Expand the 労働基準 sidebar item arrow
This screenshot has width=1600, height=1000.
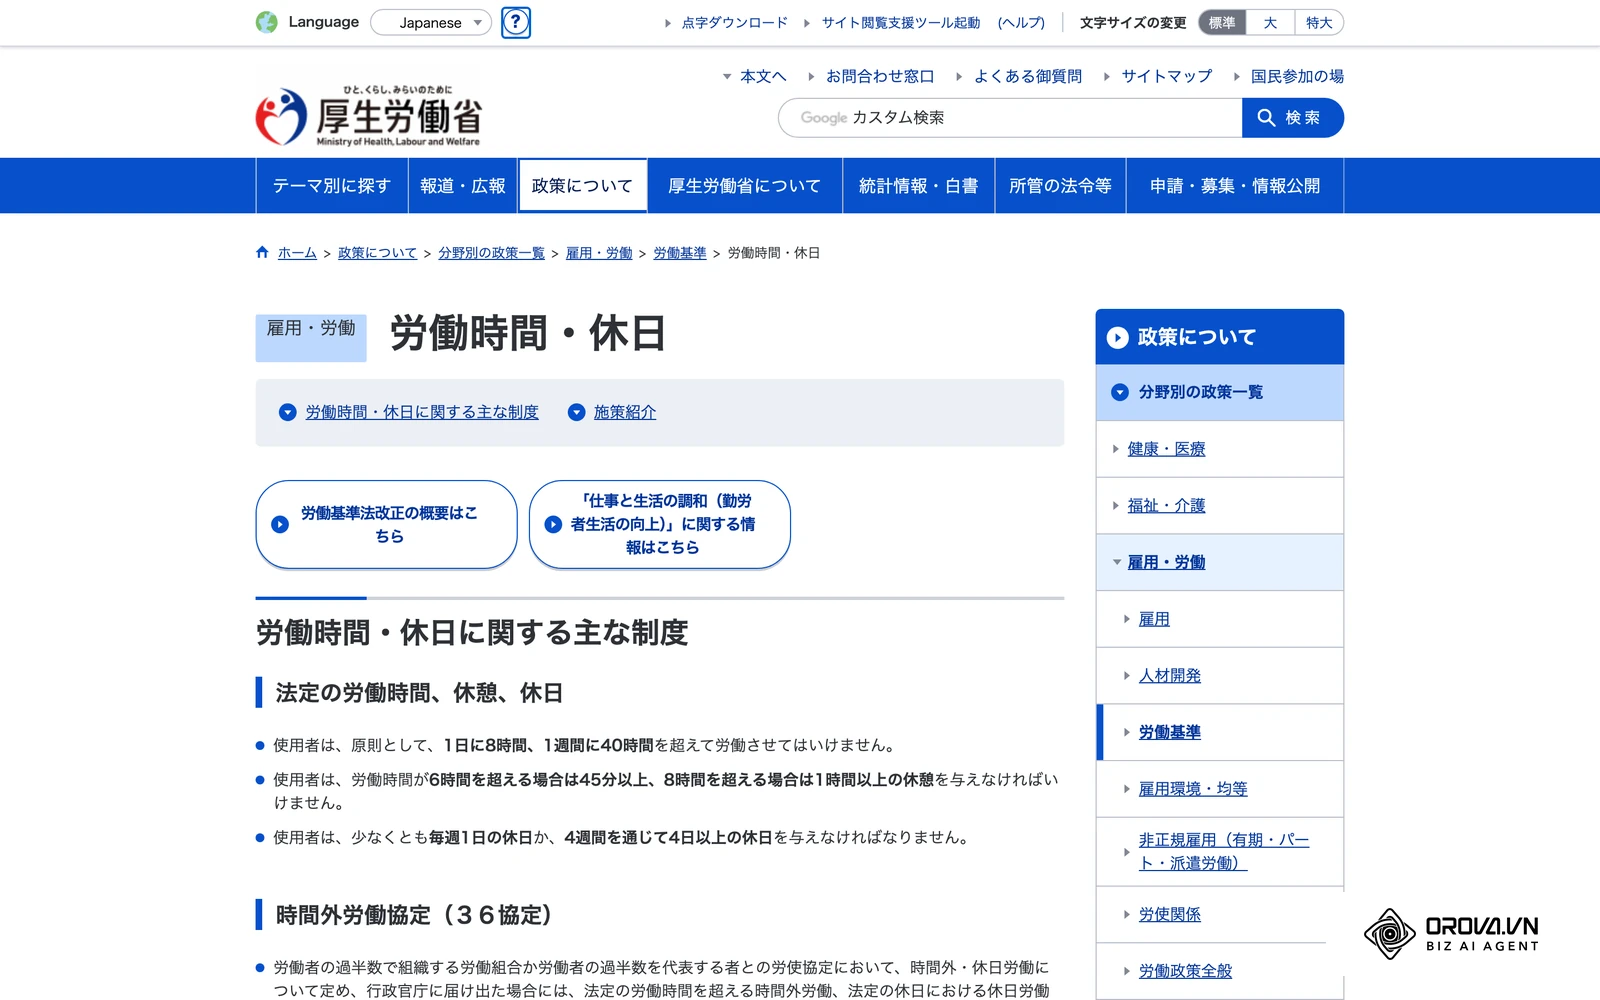[x=1127, y=732]
